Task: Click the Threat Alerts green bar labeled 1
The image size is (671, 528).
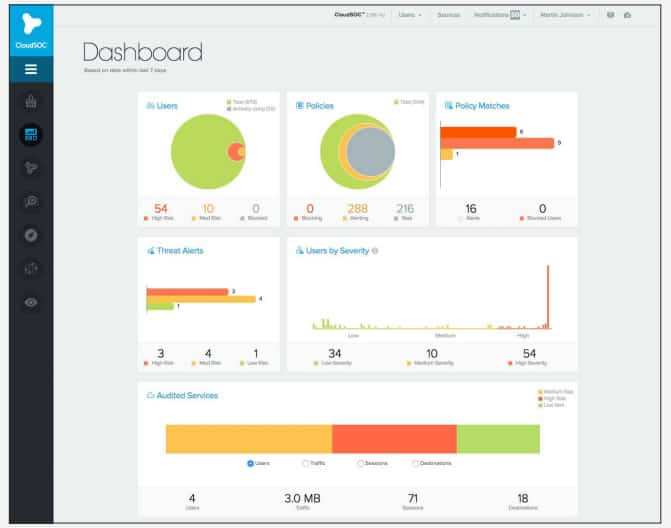Action: point(160,306)
